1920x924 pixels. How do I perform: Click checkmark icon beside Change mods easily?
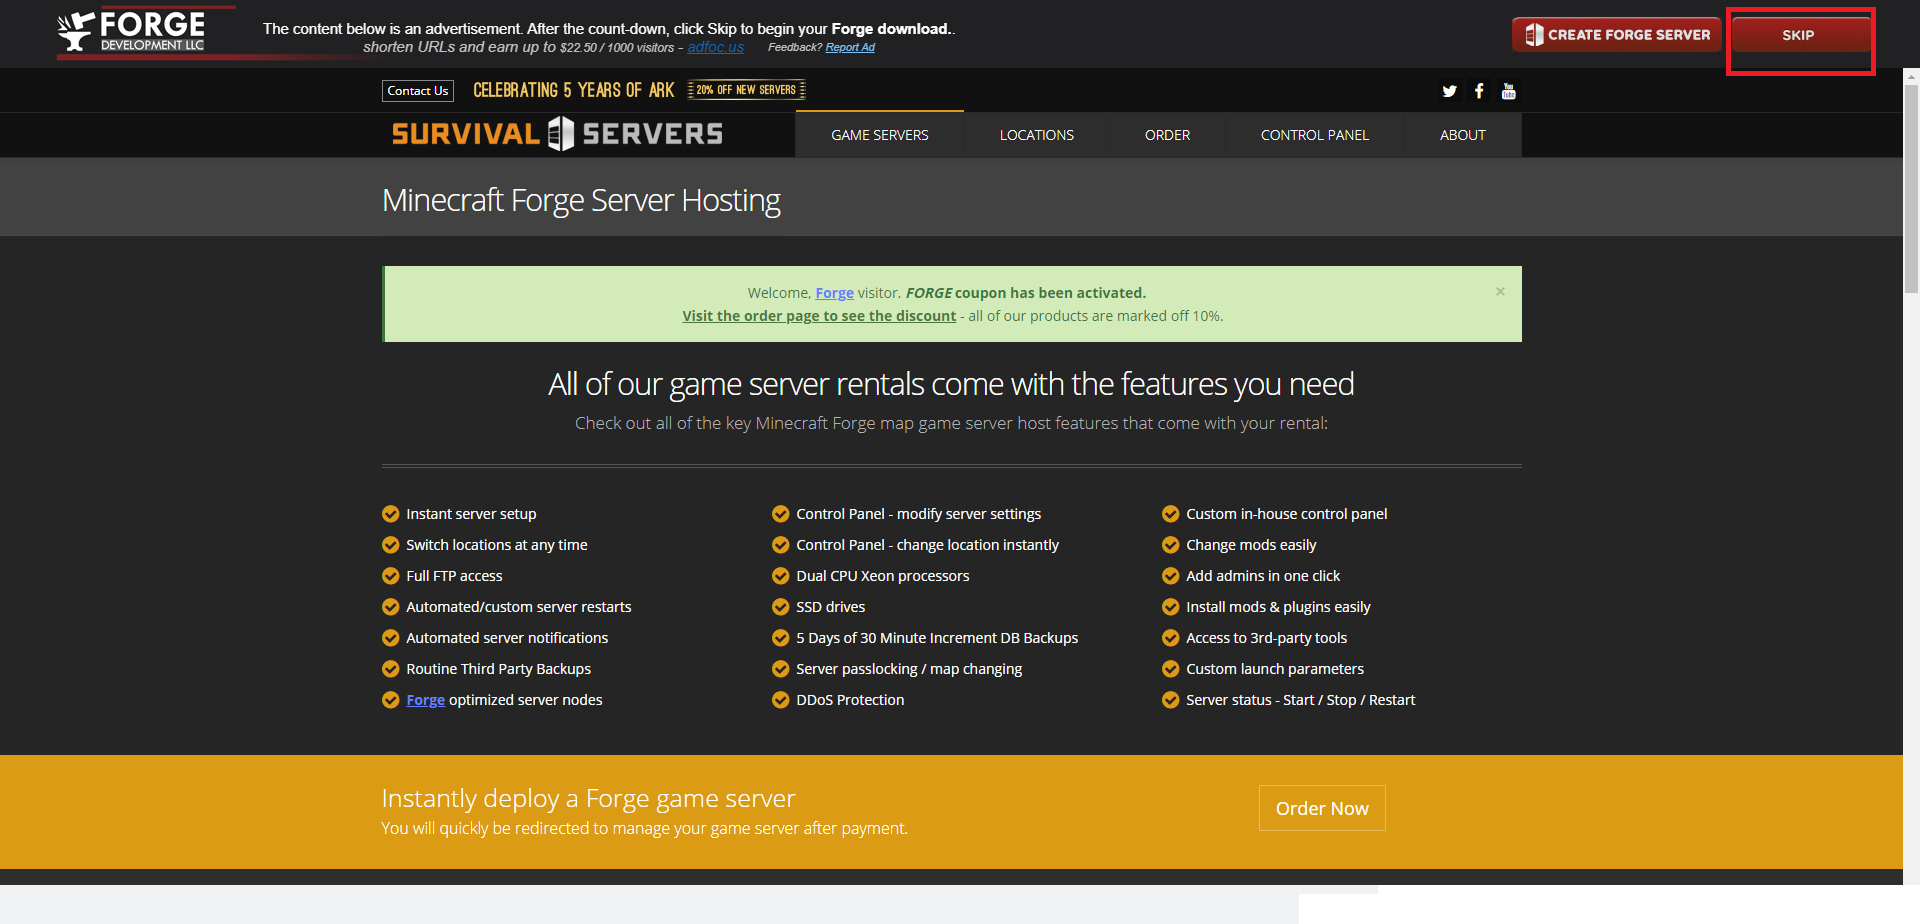(x=1171, y=545)
